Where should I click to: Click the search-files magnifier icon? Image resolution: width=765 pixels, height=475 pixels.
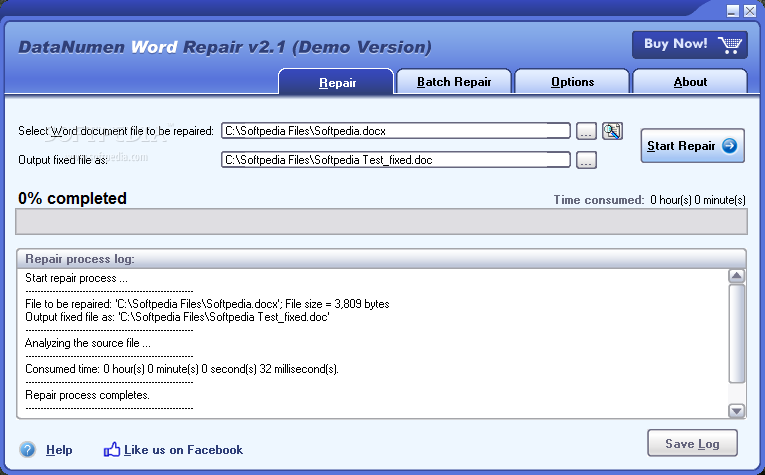point(612,131)
